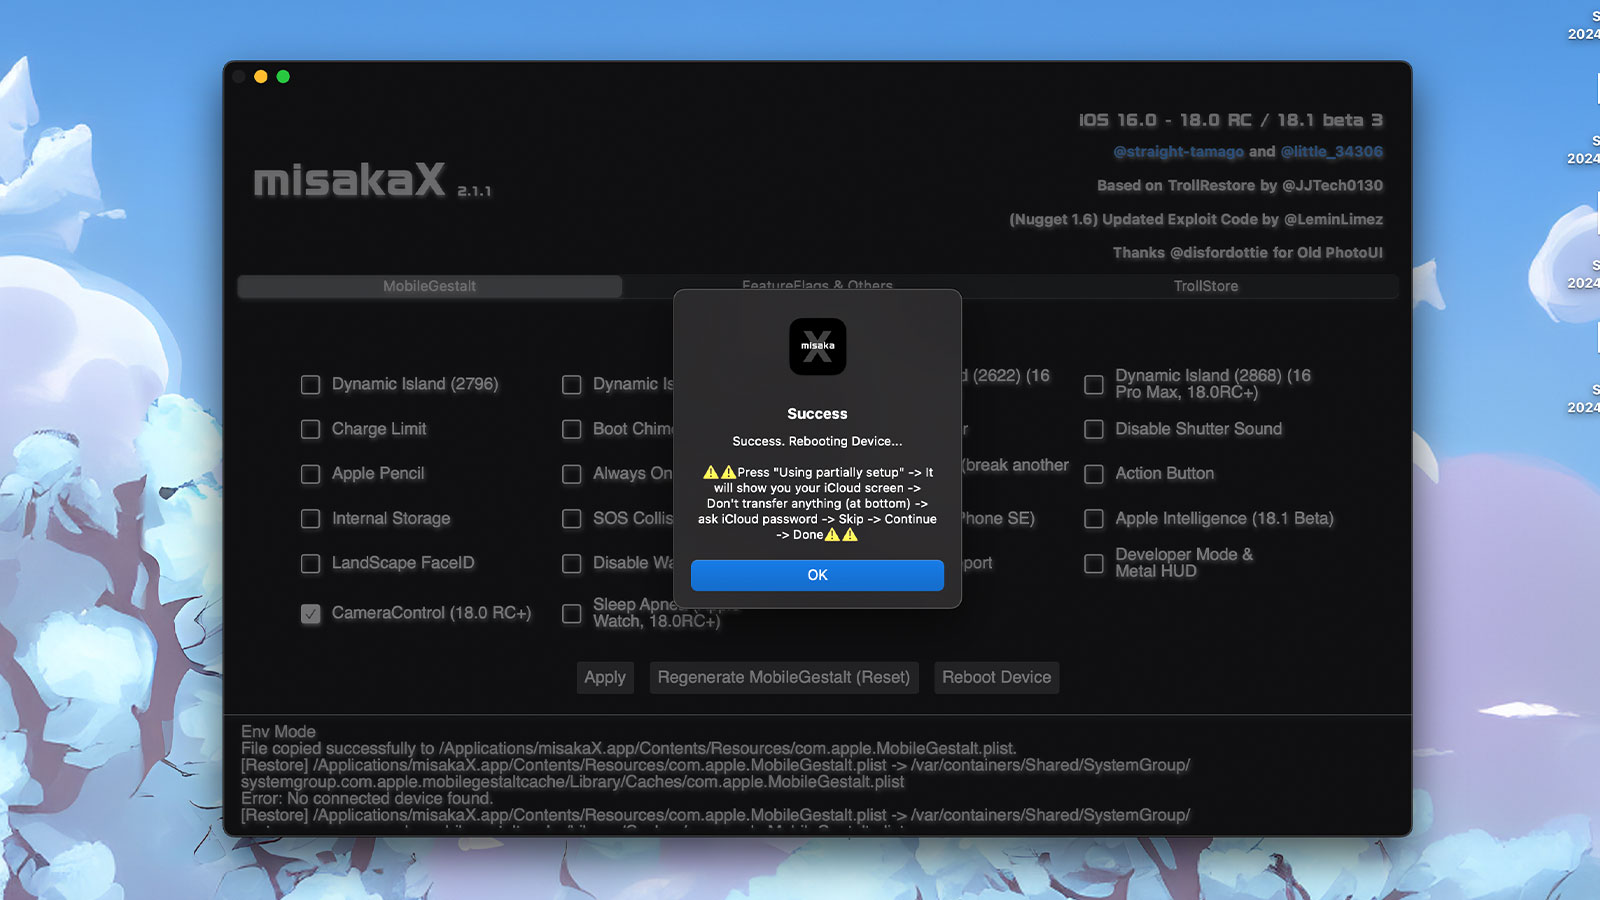Click 'Error: No connected device found.' log line
This screenshot has width=1600, height=900.
pos(367,798)
